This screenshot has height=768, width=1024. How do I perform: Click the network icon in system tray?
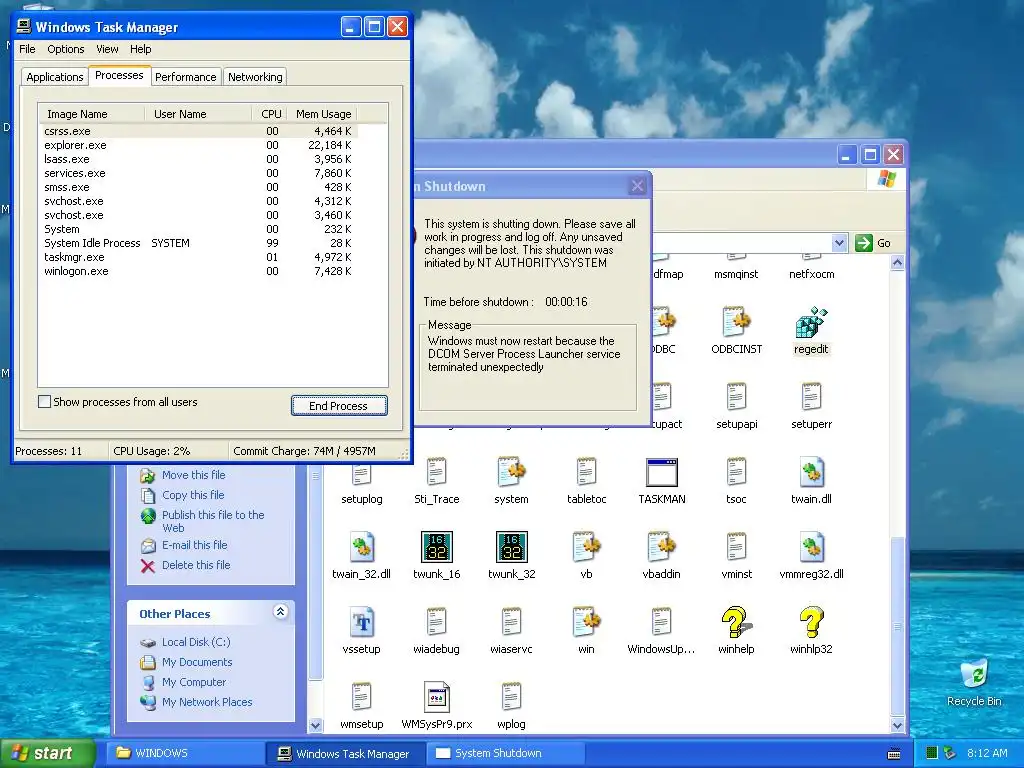click(x=950, y=753)
